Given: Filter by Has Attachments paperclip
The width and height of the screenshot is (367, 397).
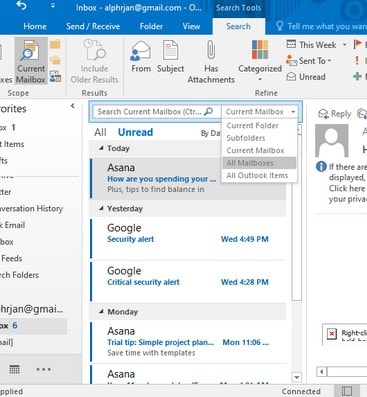Looking at the screenshot, I should click(211, 61).
